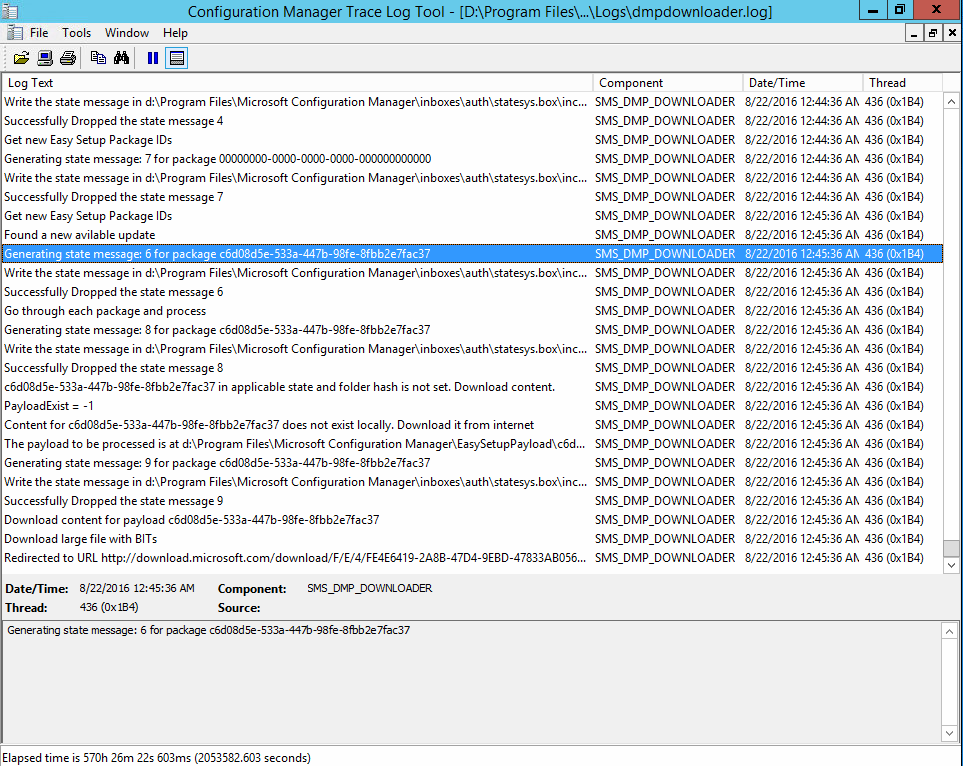Click details pane scrollbar up arrow
The image size is (963, 766).
[x=949, y=631]
